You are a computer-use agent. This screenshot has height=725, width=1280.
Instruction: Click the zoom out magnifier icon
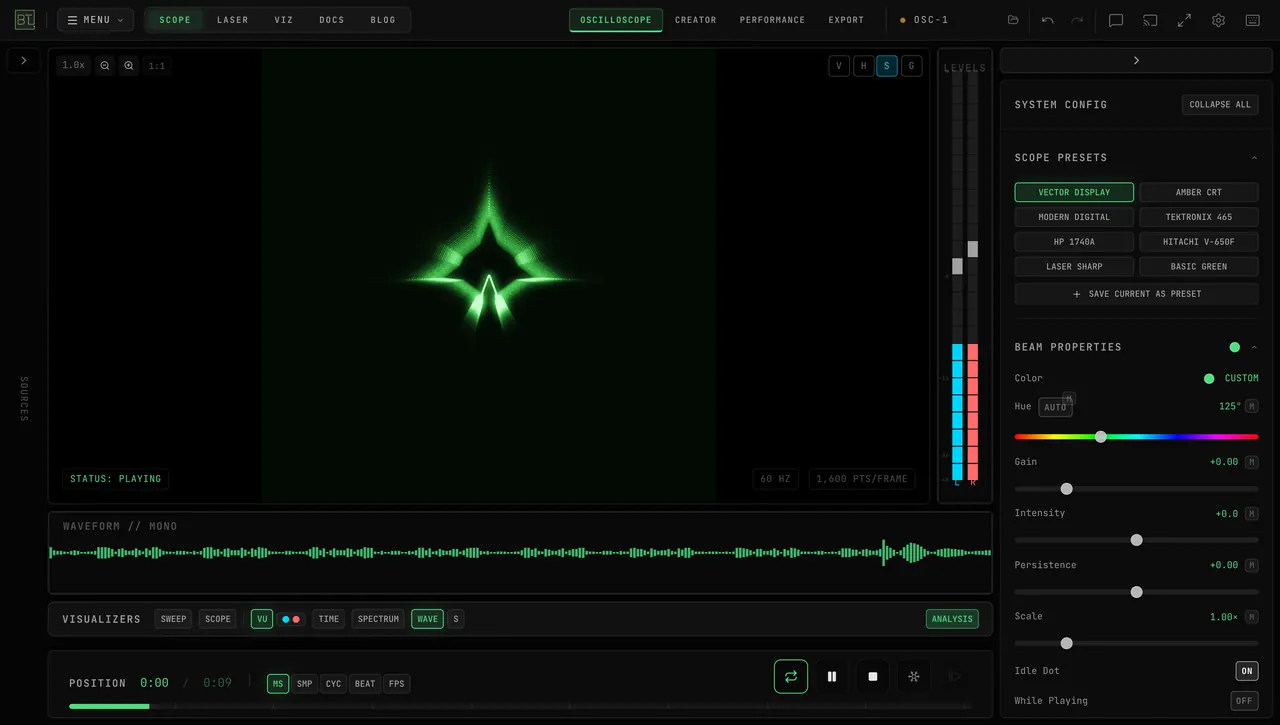[105, 65]
